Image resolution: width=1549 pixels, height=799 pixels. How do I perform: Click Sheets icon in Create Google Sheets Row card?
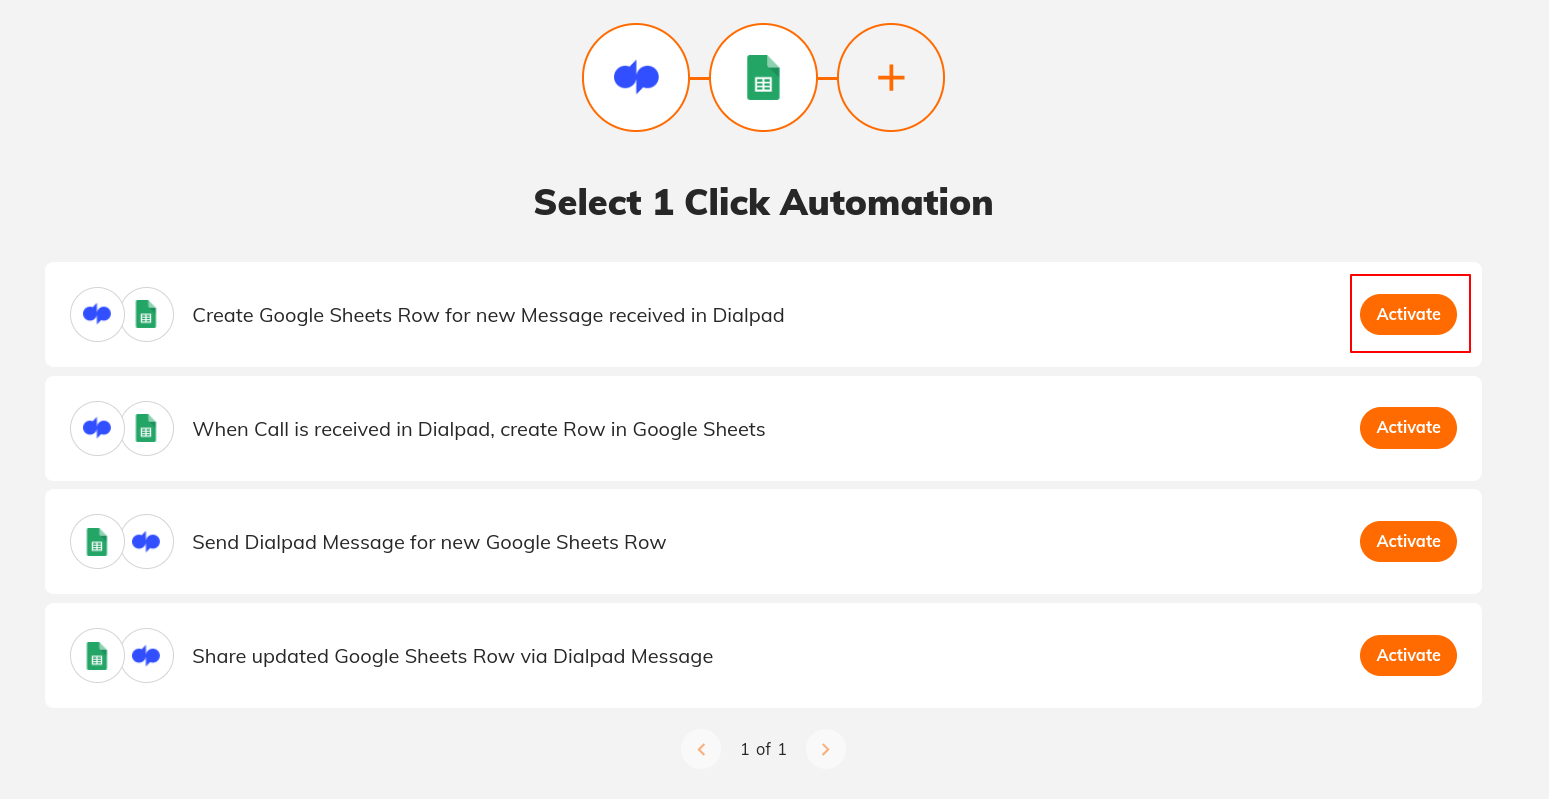pyautogui.click(x=146, y=314)
